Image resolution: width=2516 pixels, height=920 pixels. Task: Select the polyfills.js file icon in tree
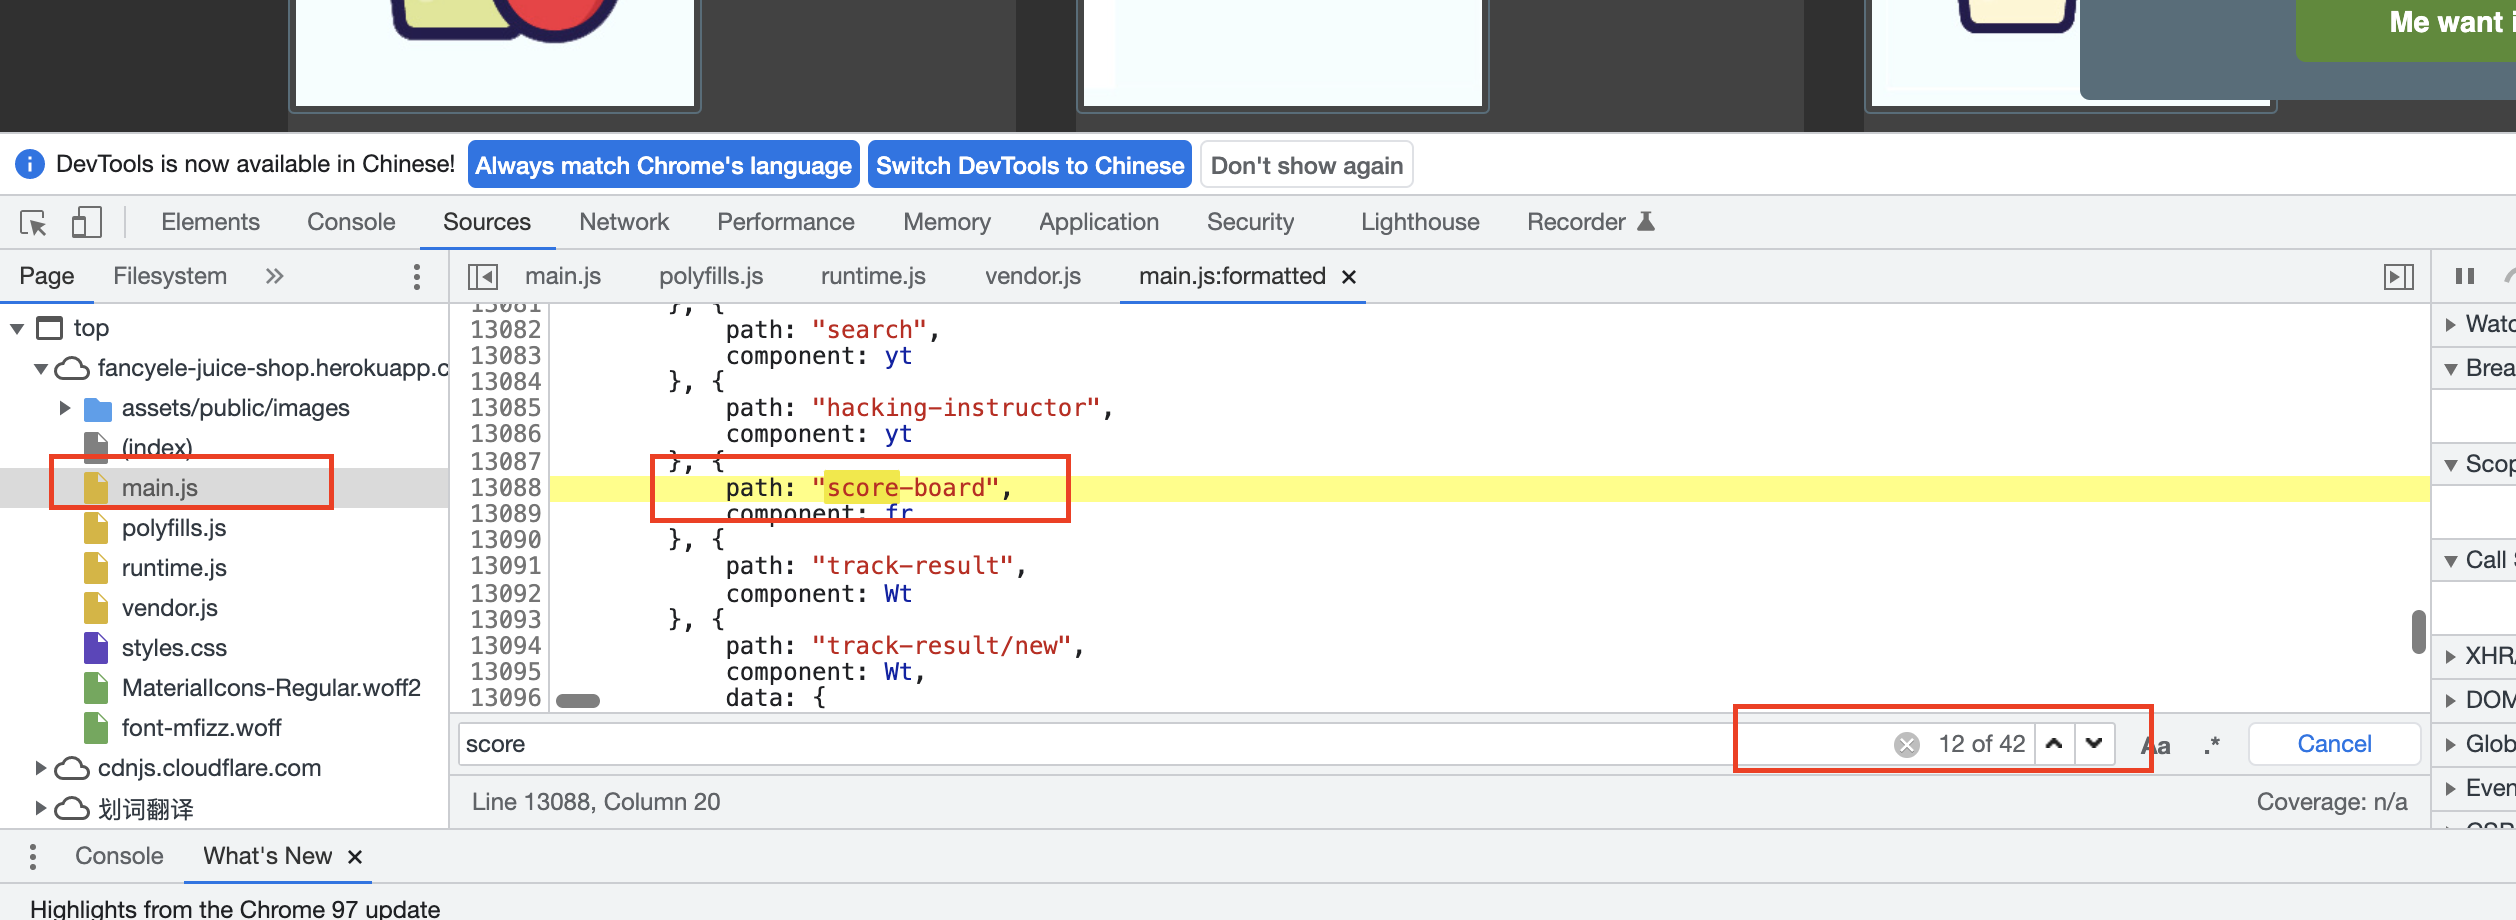coord(96,528)
